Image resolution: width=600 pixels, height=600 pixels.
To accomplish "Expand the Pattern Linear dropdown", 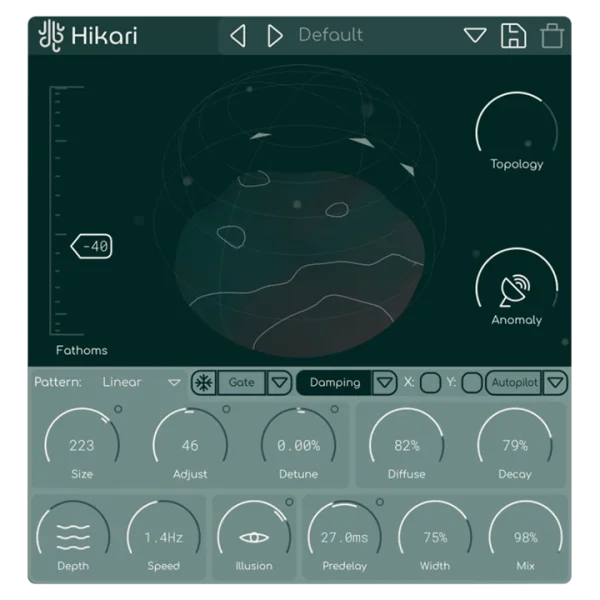I will point(175,383).
